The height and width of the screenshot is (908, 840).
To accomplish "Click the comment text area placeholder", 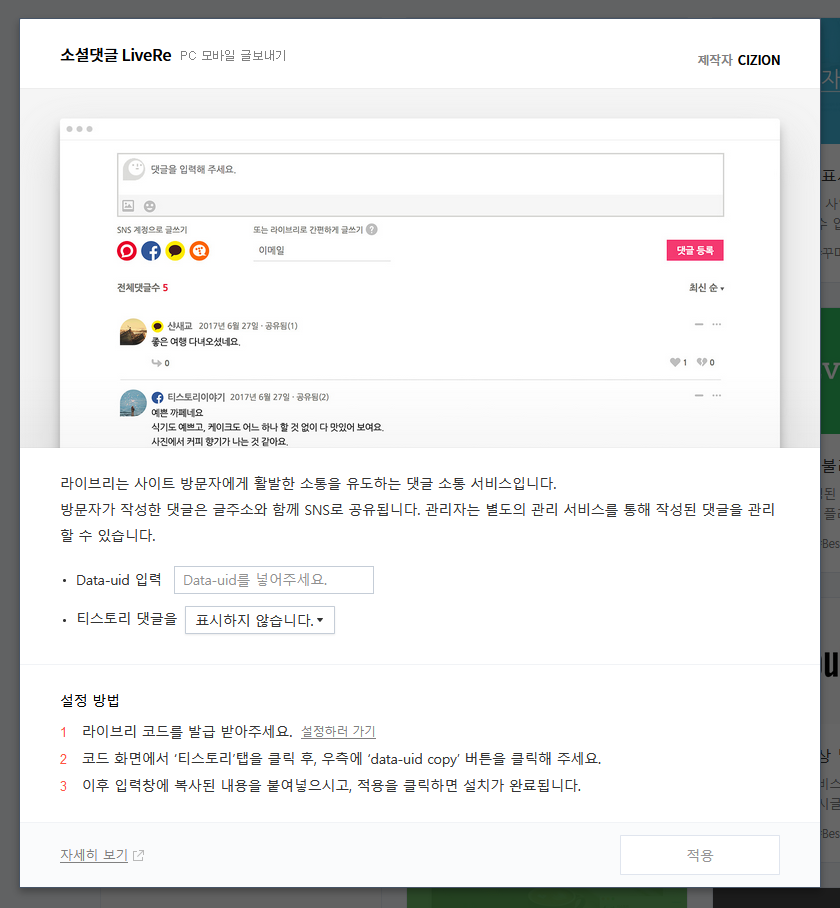I will click(x=193, y=169).
